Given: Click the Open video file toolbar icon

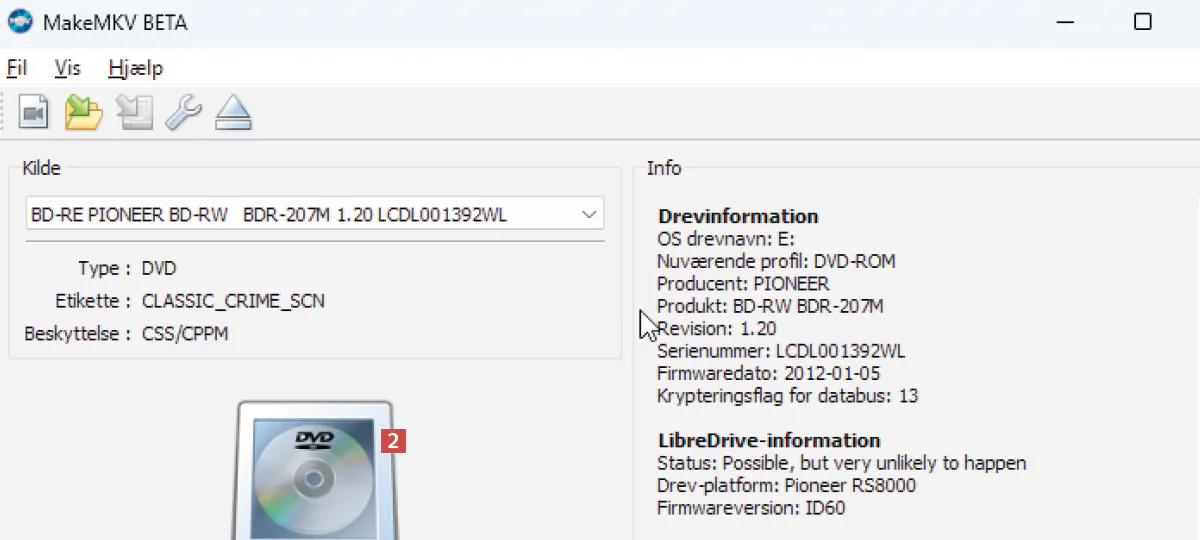Looking at the screenshot, I should pos(34,112).
